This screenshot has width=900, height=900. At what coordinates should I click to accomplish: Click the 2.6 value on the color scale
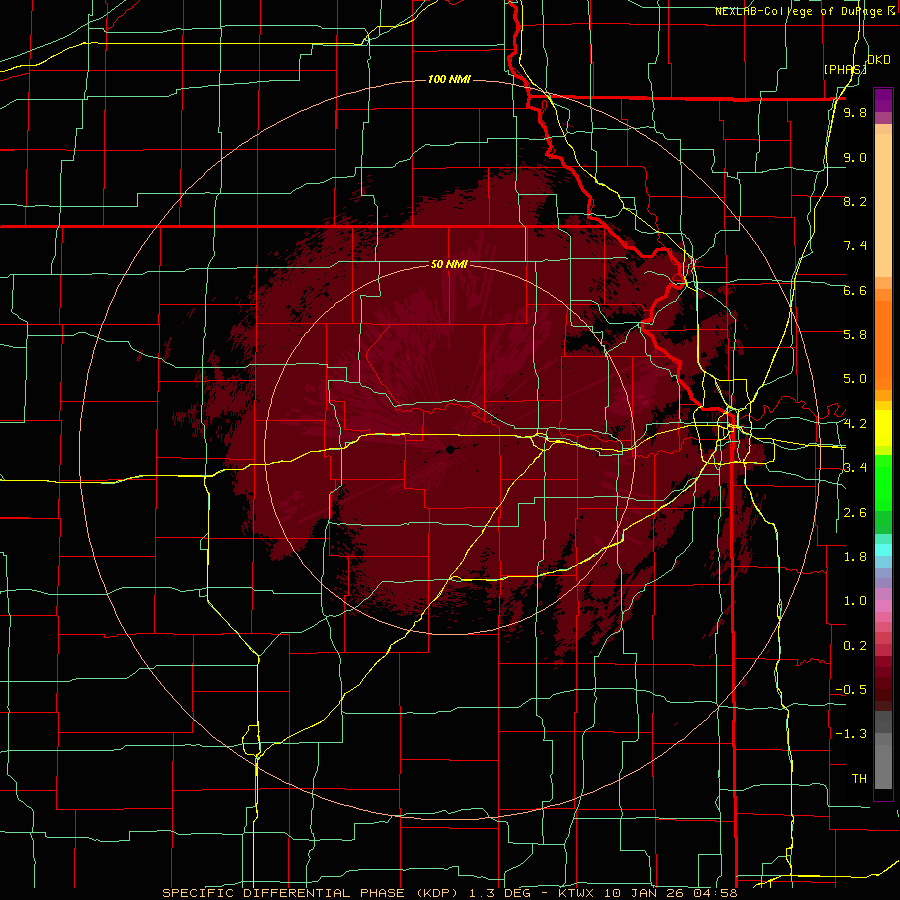pyautogui.click(x=855, y=513)
